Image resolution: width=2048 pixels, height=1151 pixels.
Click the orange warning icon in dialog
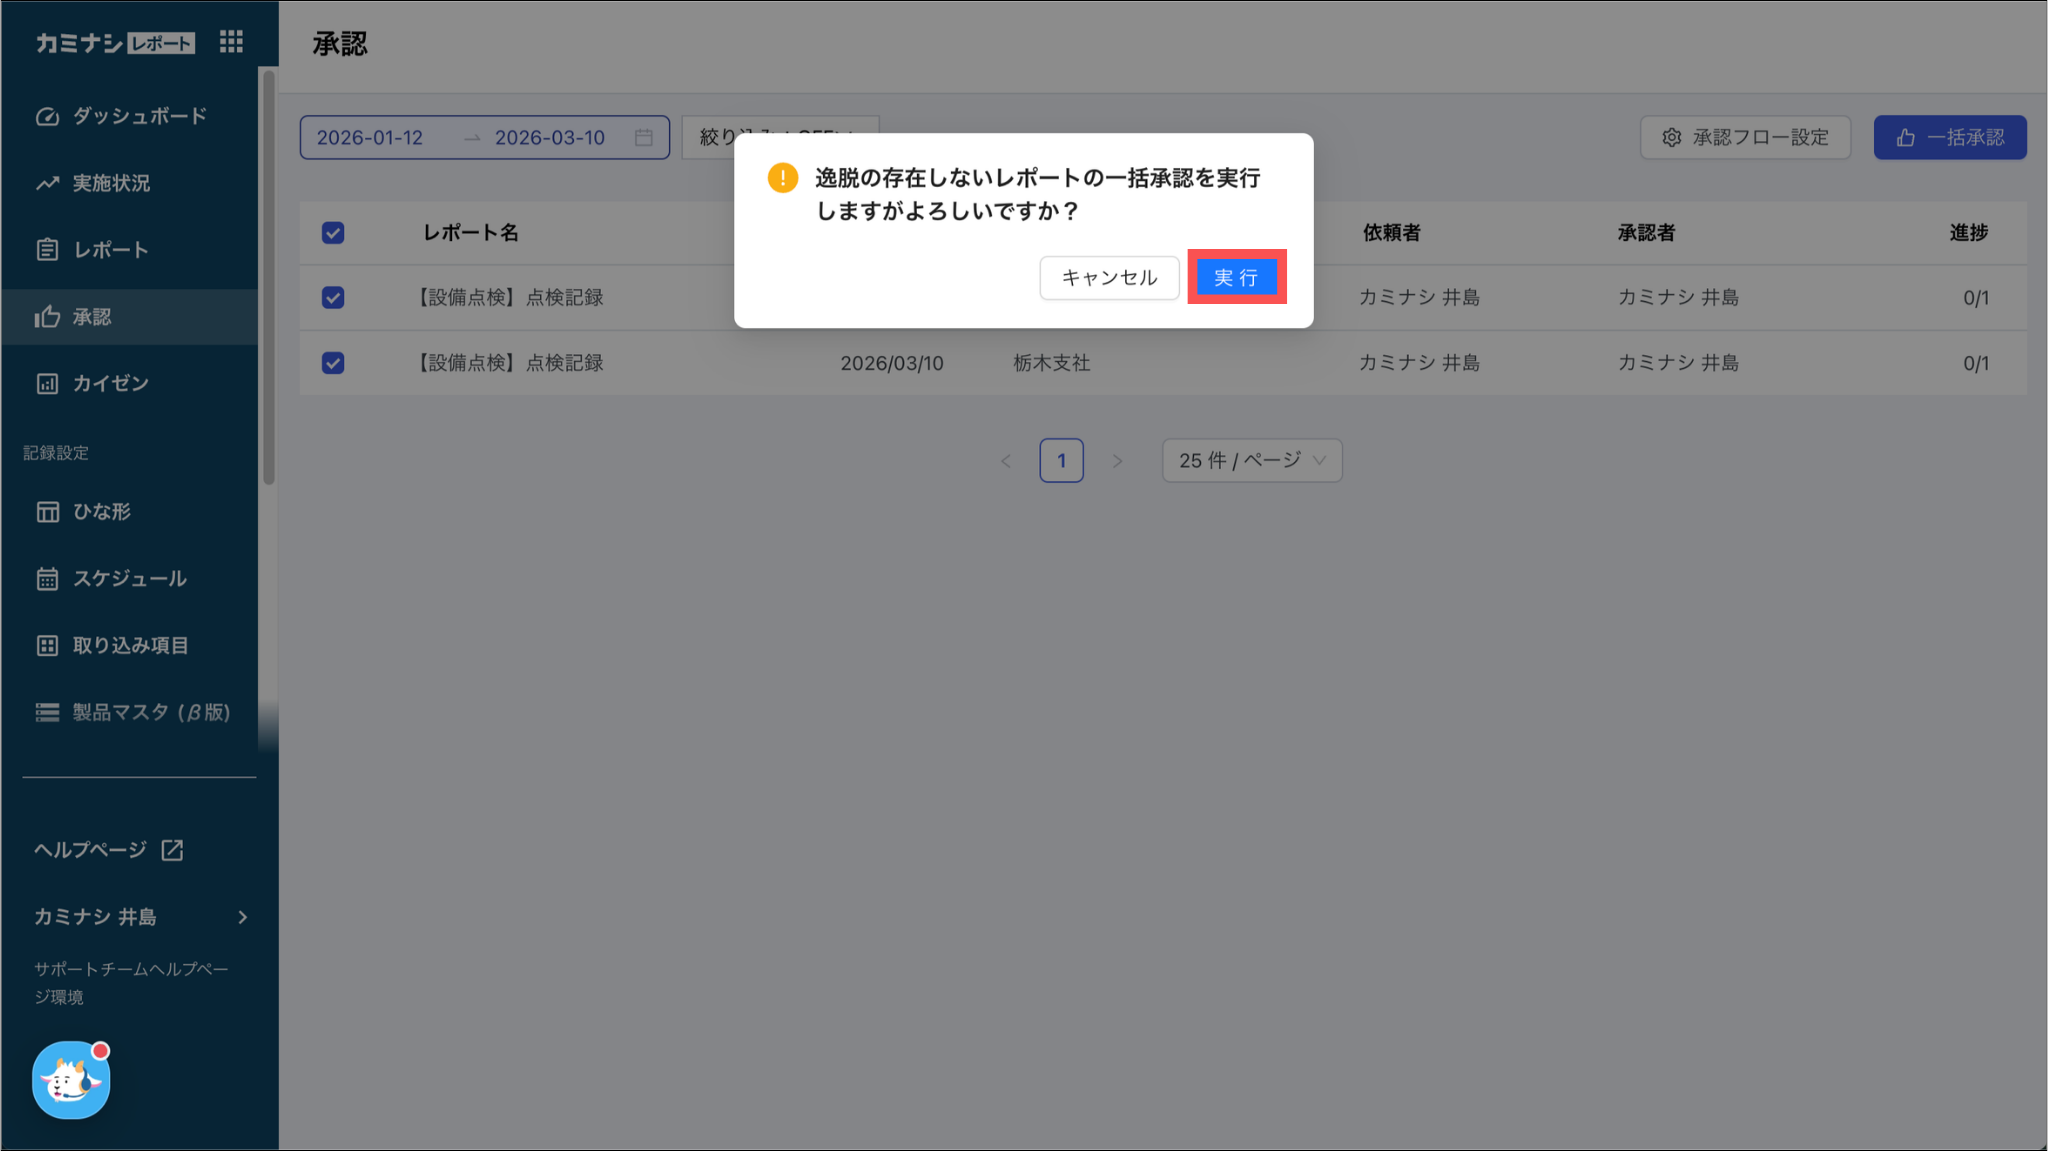pos(782,178)
